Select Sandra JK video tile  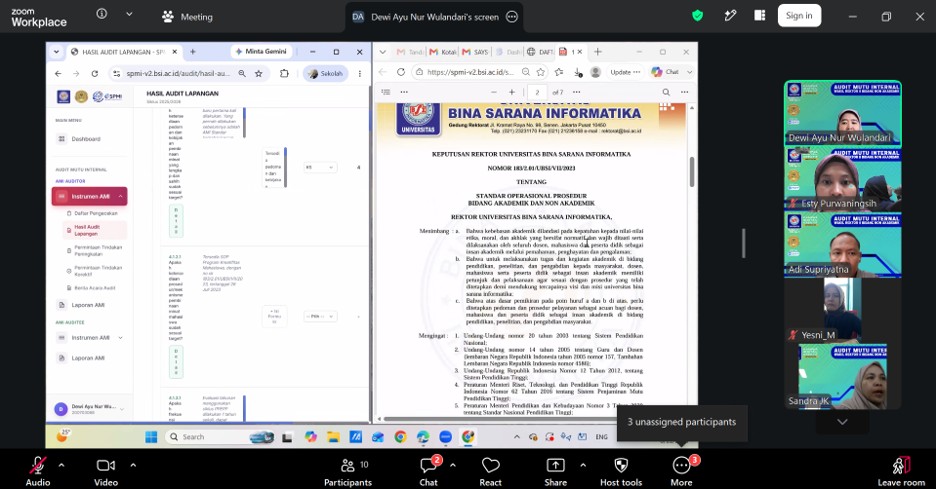(842, 376)
